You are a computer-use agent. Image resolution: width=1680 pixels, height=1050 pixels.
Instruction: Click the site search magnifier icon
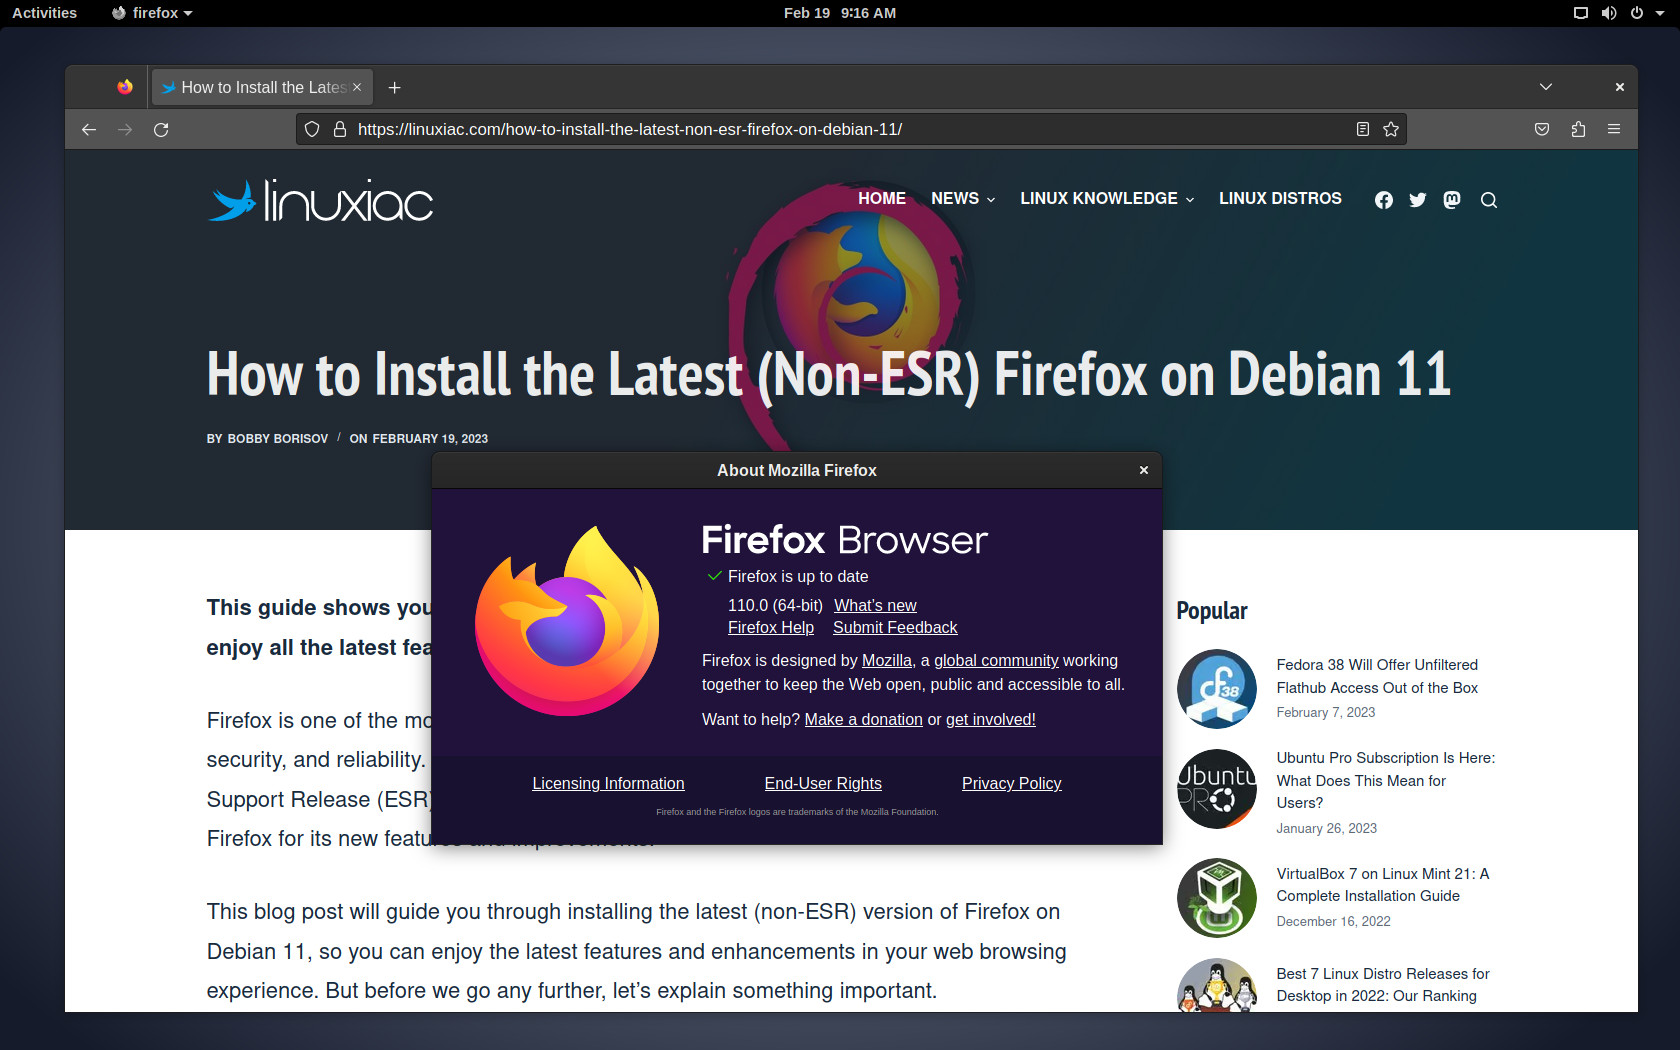pyautogui.click(x=1489, y=200)
